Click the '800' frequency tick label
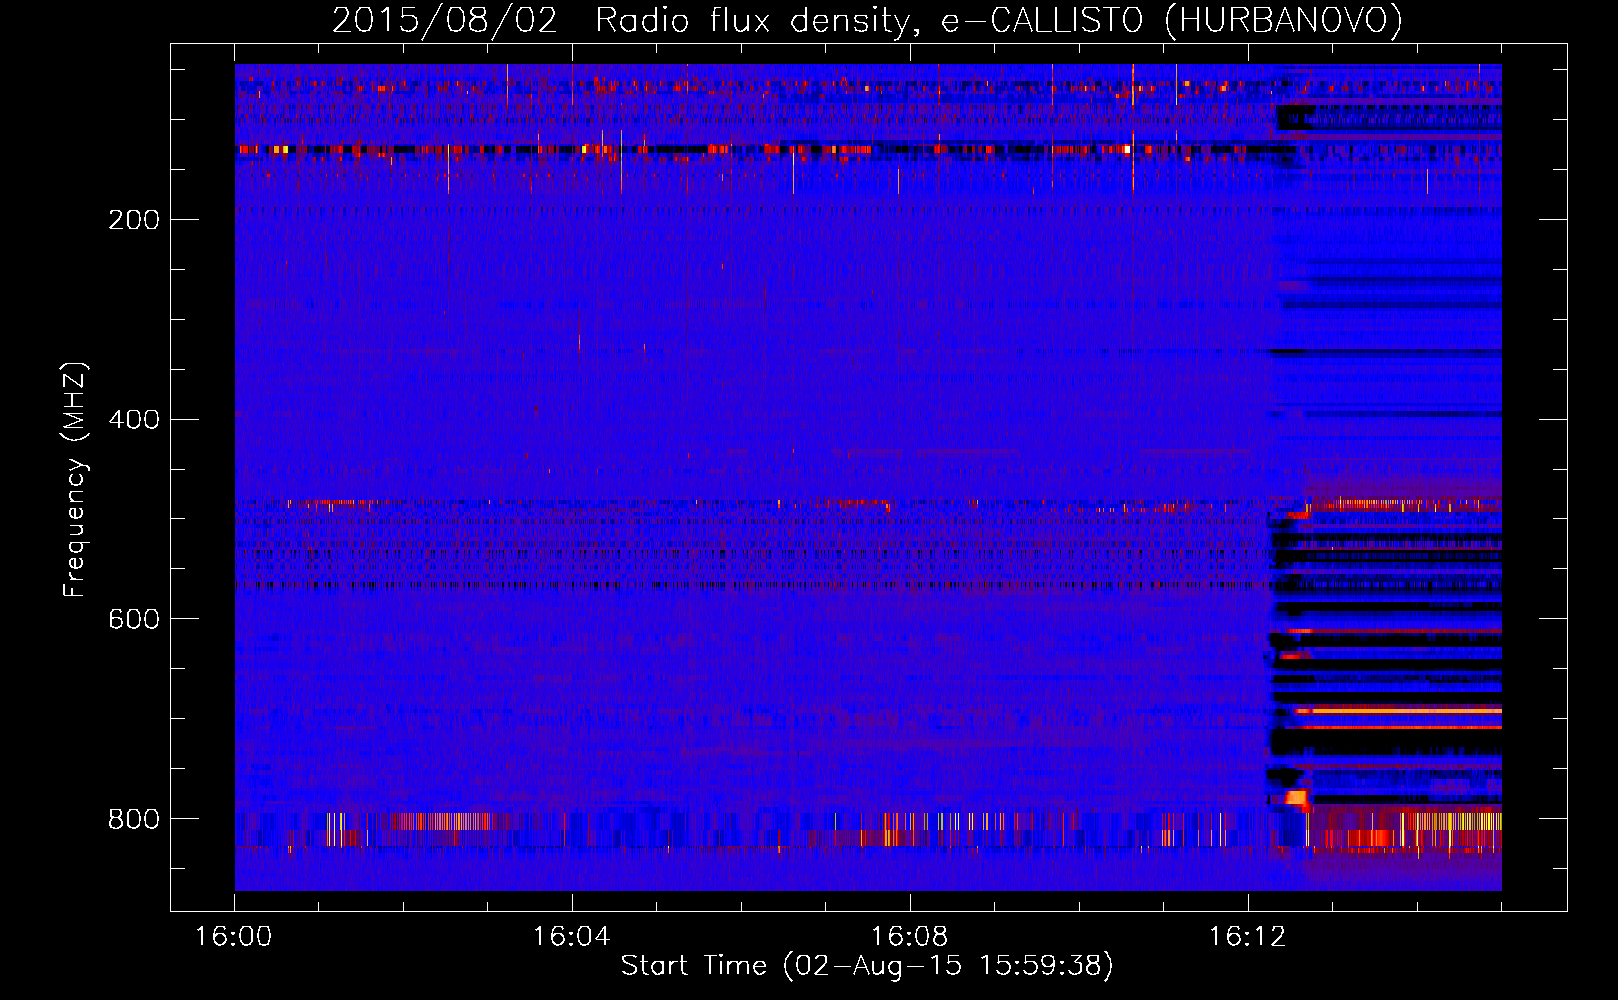The image size is (1618, 1000). [134, 819]
